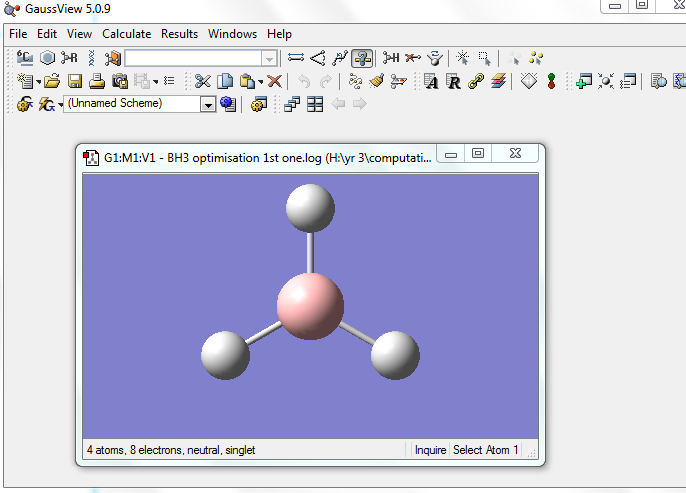Select the Modify Angle tool
This screenshot has width=686, height=493.
click(318, 58)
